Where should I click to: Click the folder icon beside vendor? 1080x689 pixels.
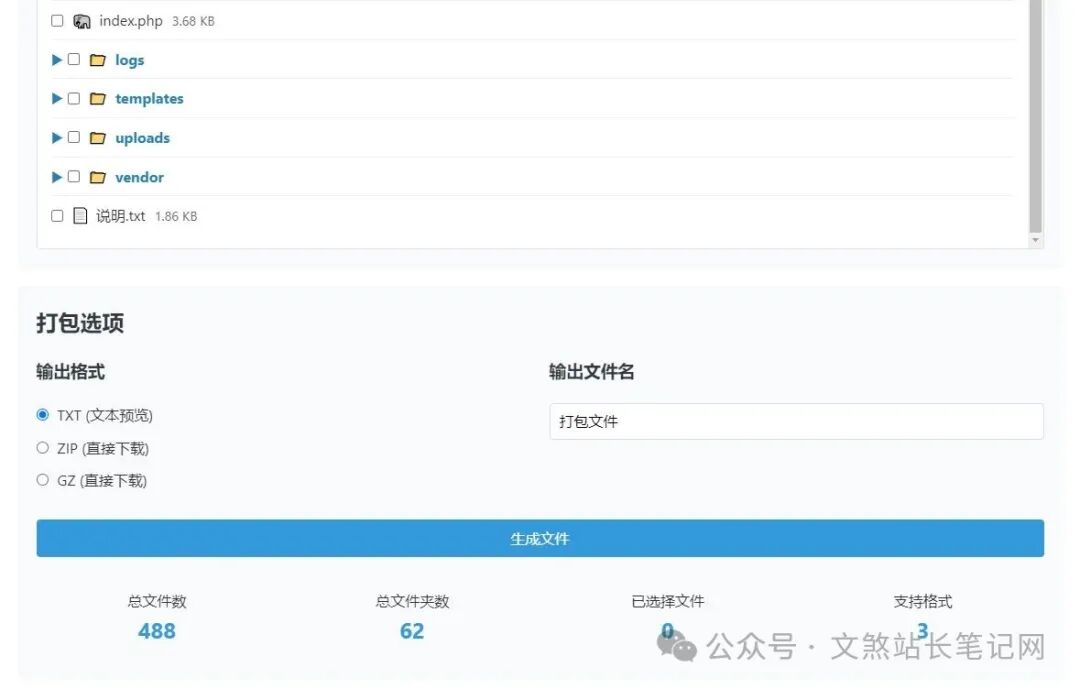click(x=97, y=176)
